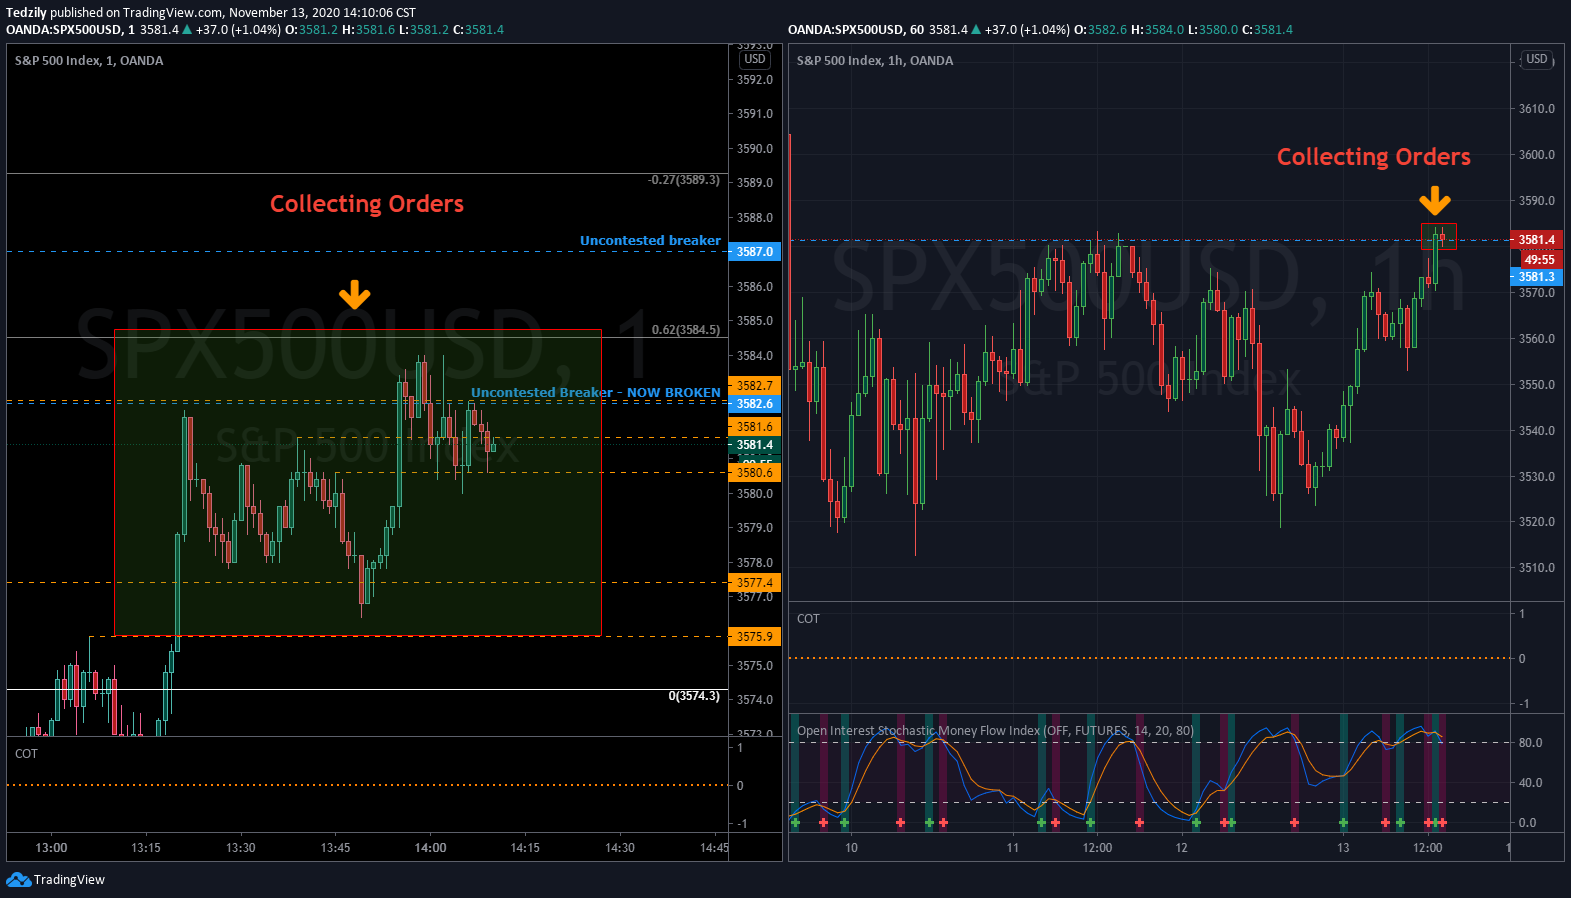Click the red 3581.4 price label on the 1h chart

(x=1537, y=240)
